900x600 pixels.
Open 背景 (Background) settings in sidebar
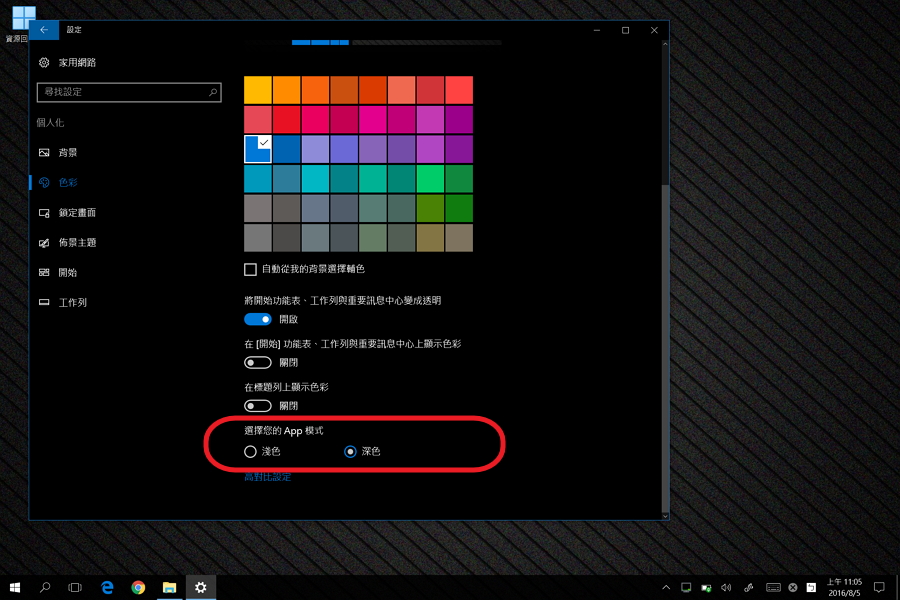point(70,152)
